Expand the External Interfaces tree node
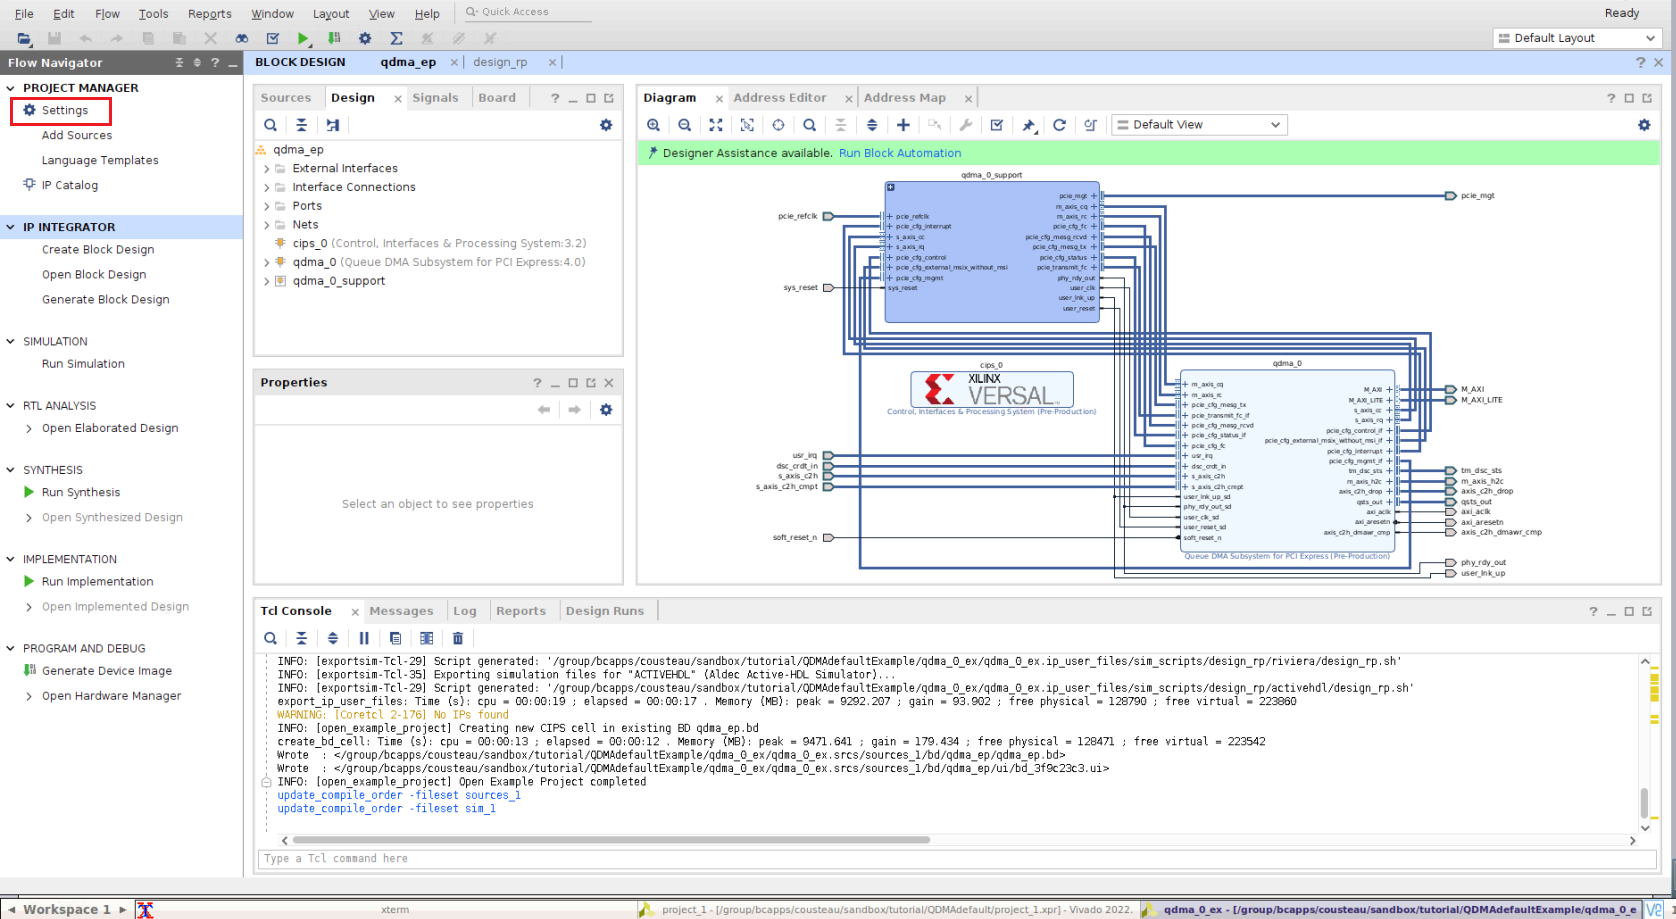This screenshot has height=919, width=1676. tap(267, 169)
